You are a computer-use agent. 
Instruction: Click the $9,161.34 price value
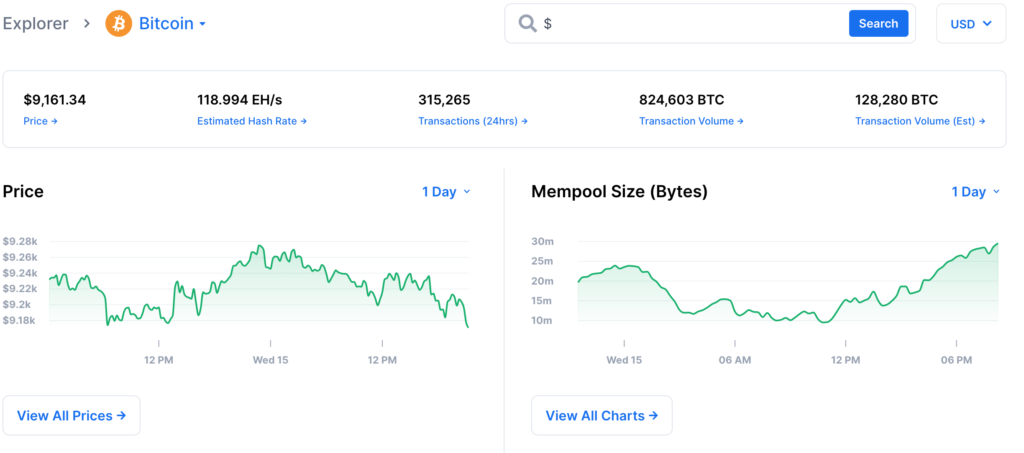(x=55, y=100)
